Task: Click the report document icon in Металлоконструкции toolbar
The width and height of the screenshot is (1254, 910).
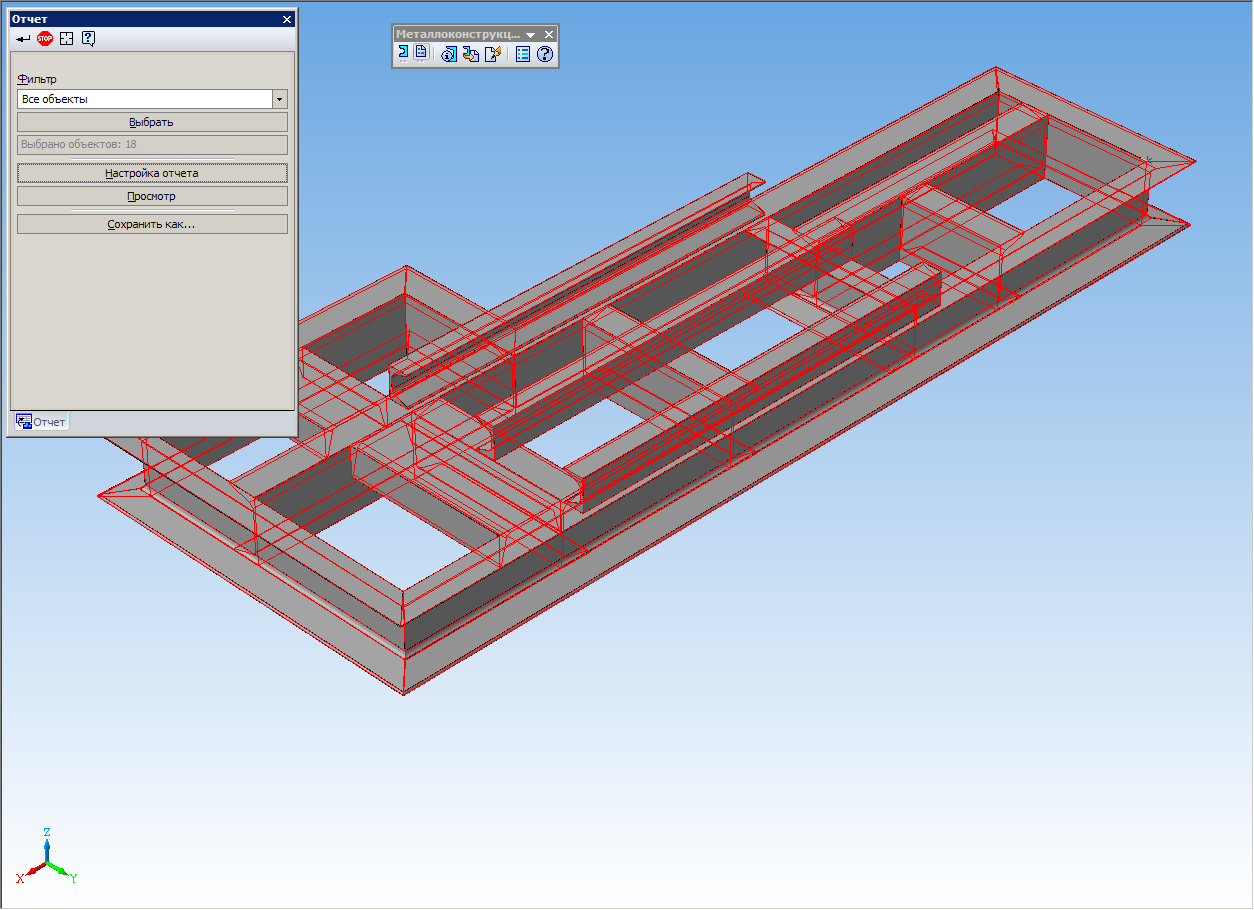Action: tap(421, 54)
